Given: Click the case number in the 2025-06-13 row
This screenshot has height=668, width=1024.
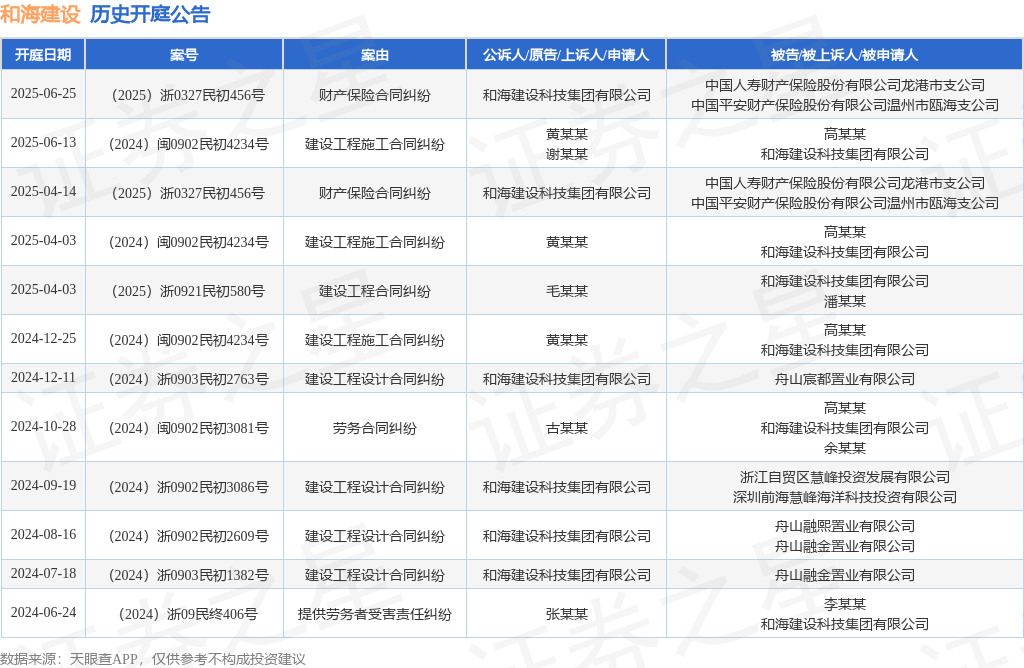Looking at the screenshot, I should [188, 144].
